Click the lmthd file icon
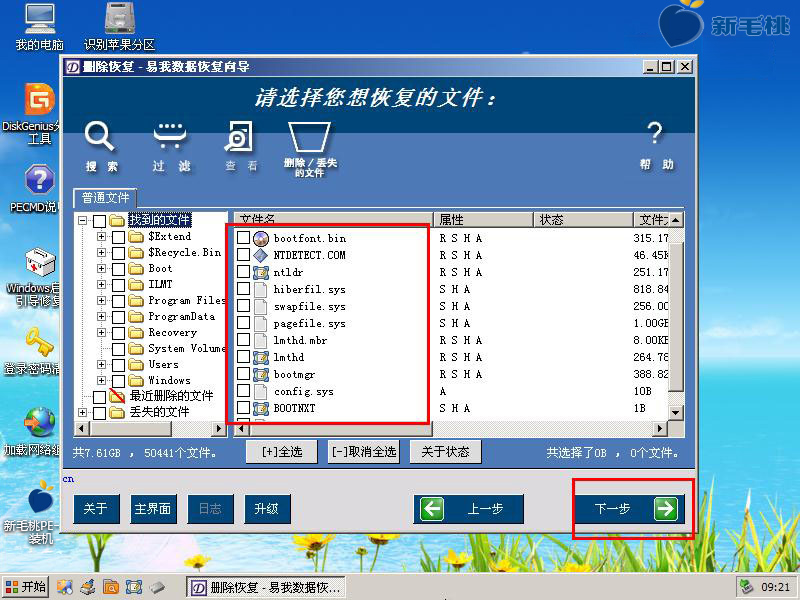Screen dimensions: 800x600 point(261,357)
